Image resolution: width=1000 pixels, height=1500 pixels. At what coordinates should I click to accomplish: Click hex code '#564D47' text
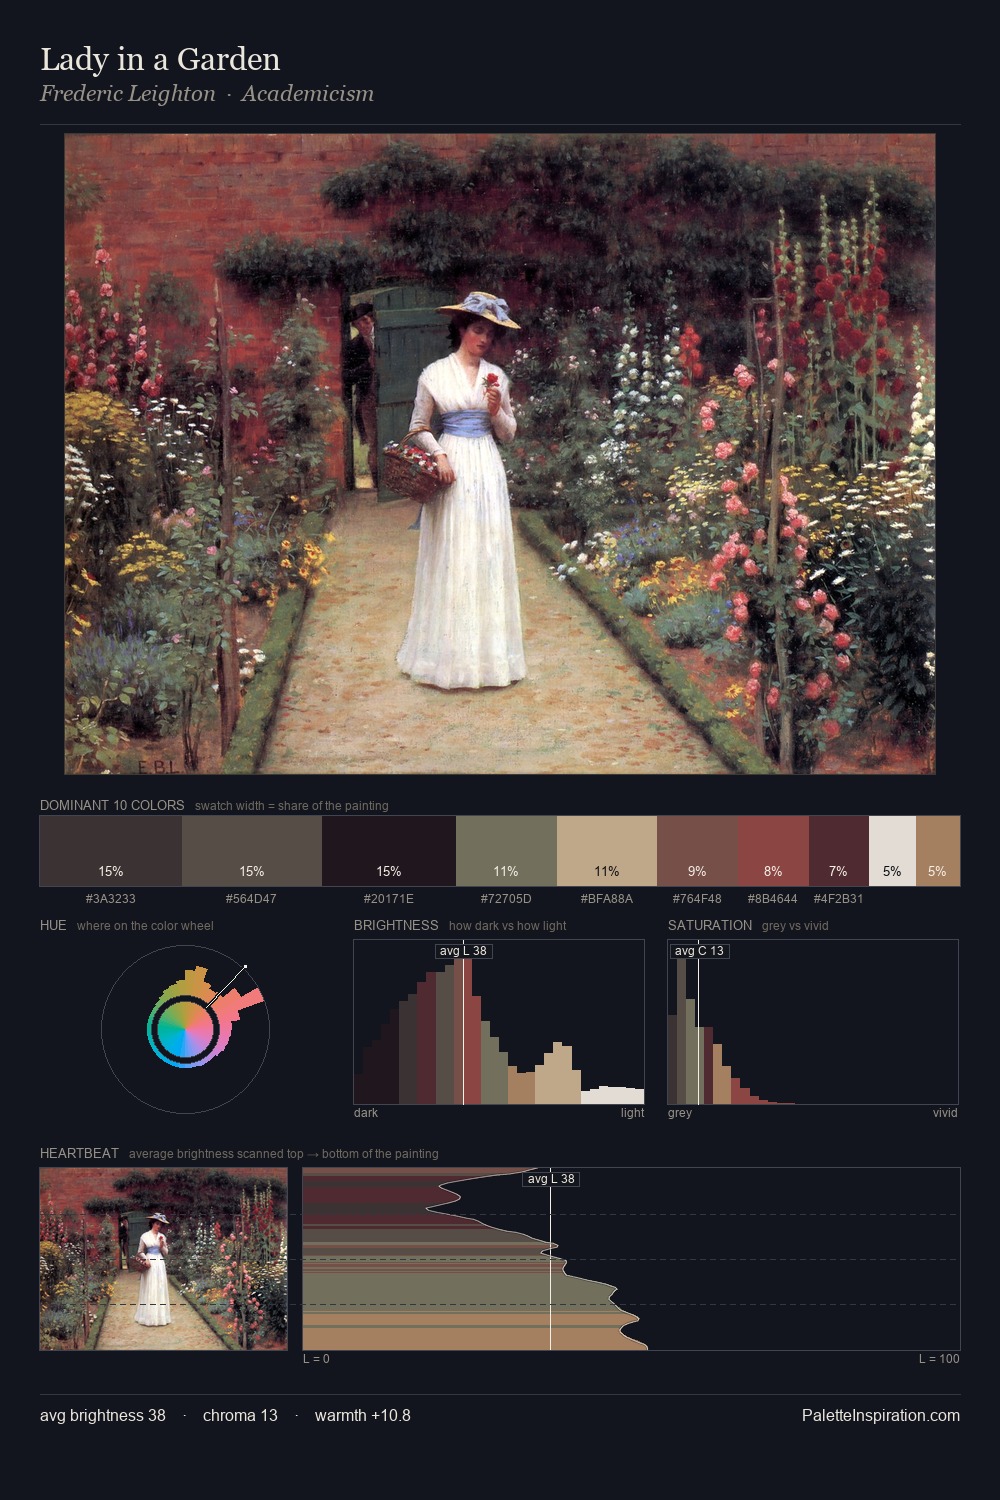[x=251, y=898]
